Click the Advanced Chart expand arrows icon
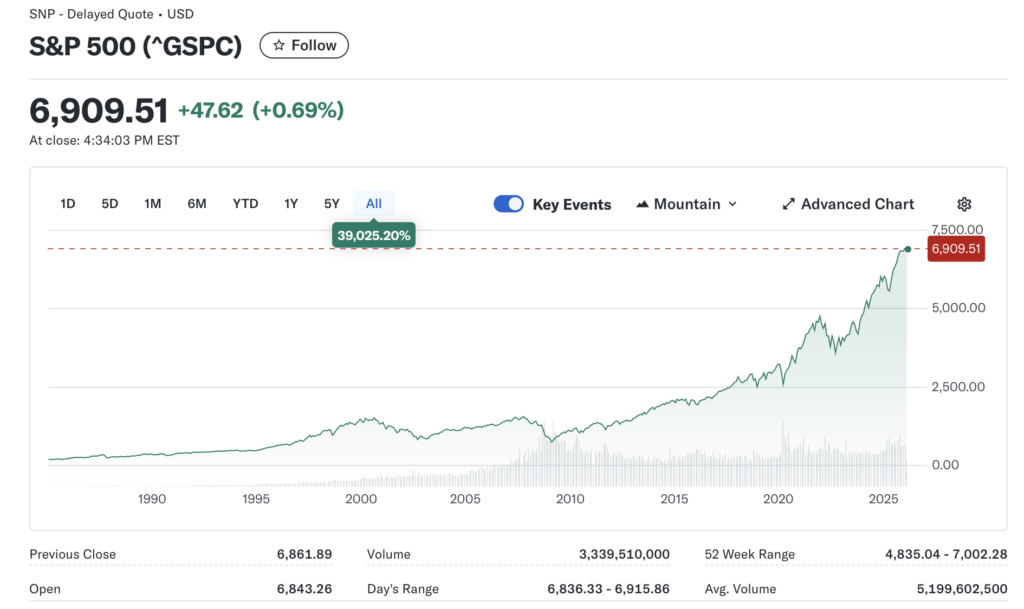 (x=788, y=204)
